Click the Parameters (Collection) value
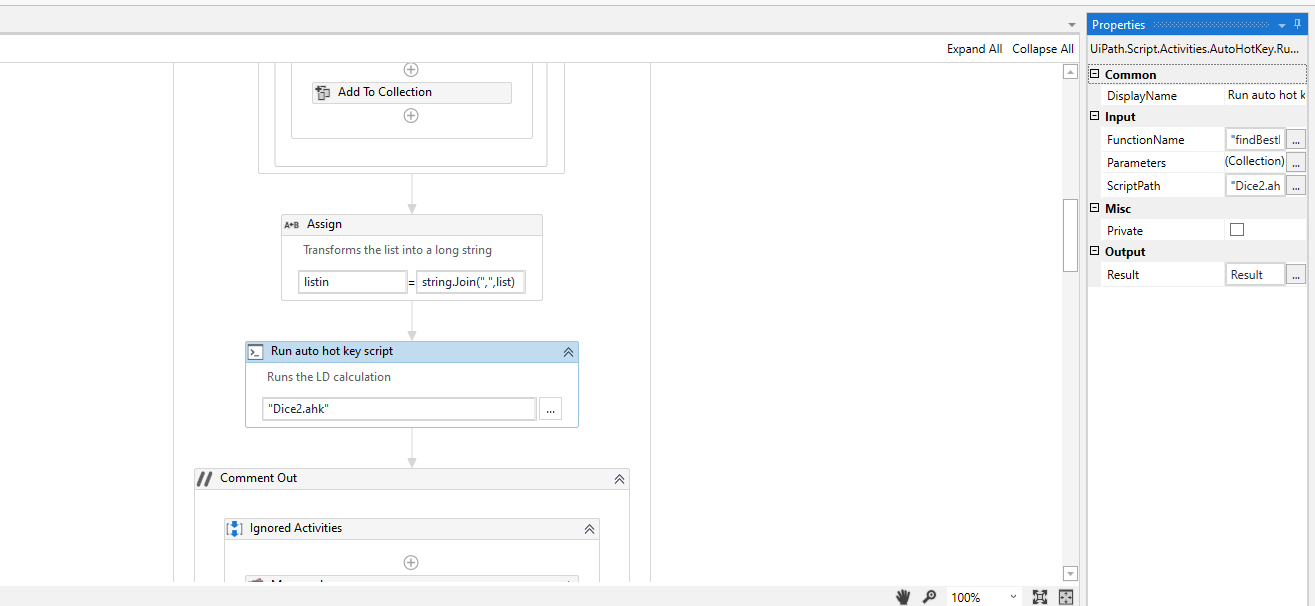The width and height of the screenshot is (1315, 606). pyautogui.click(x=1254, y=162)
